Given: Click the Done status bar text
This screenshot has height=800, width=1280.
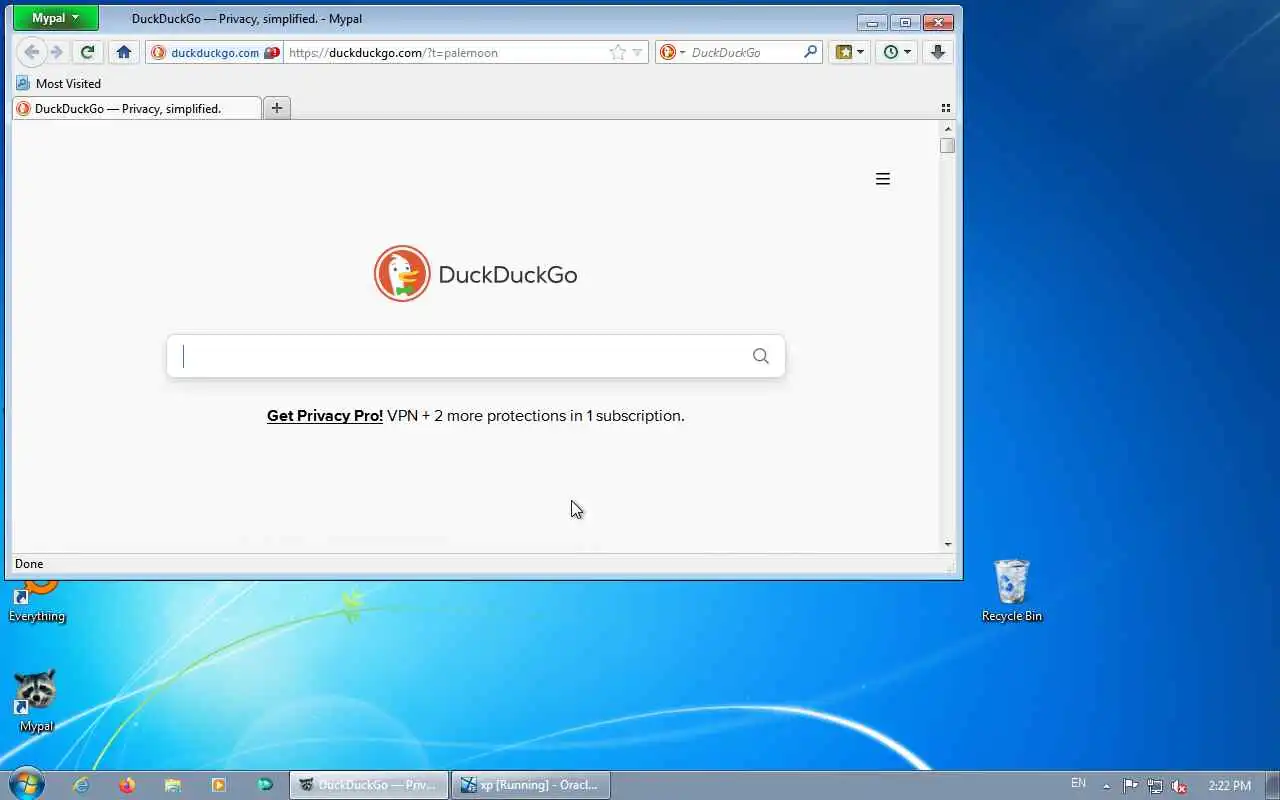Looking at the screenshot, I should pos(29,564).
